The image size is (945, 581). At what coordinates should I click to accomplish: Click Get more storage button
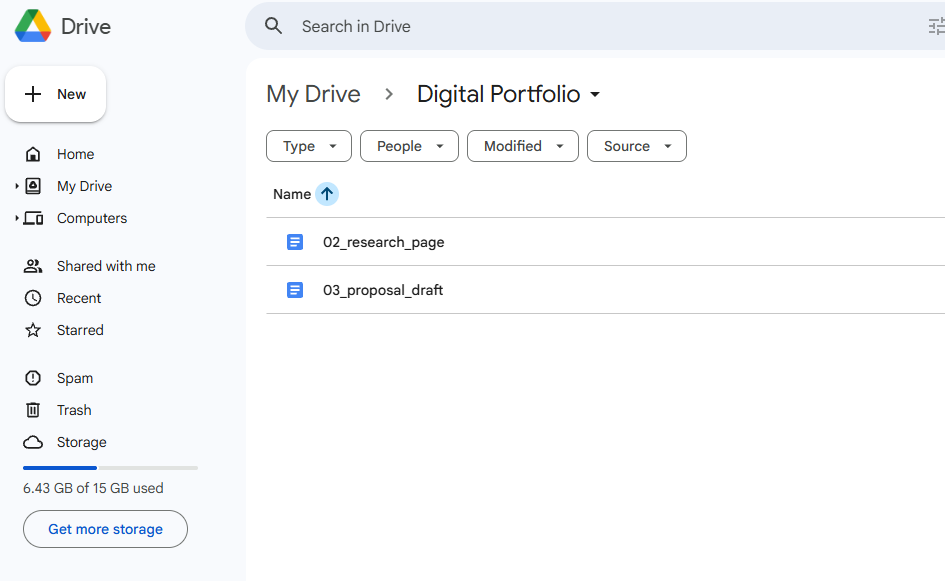click(105, 529)
